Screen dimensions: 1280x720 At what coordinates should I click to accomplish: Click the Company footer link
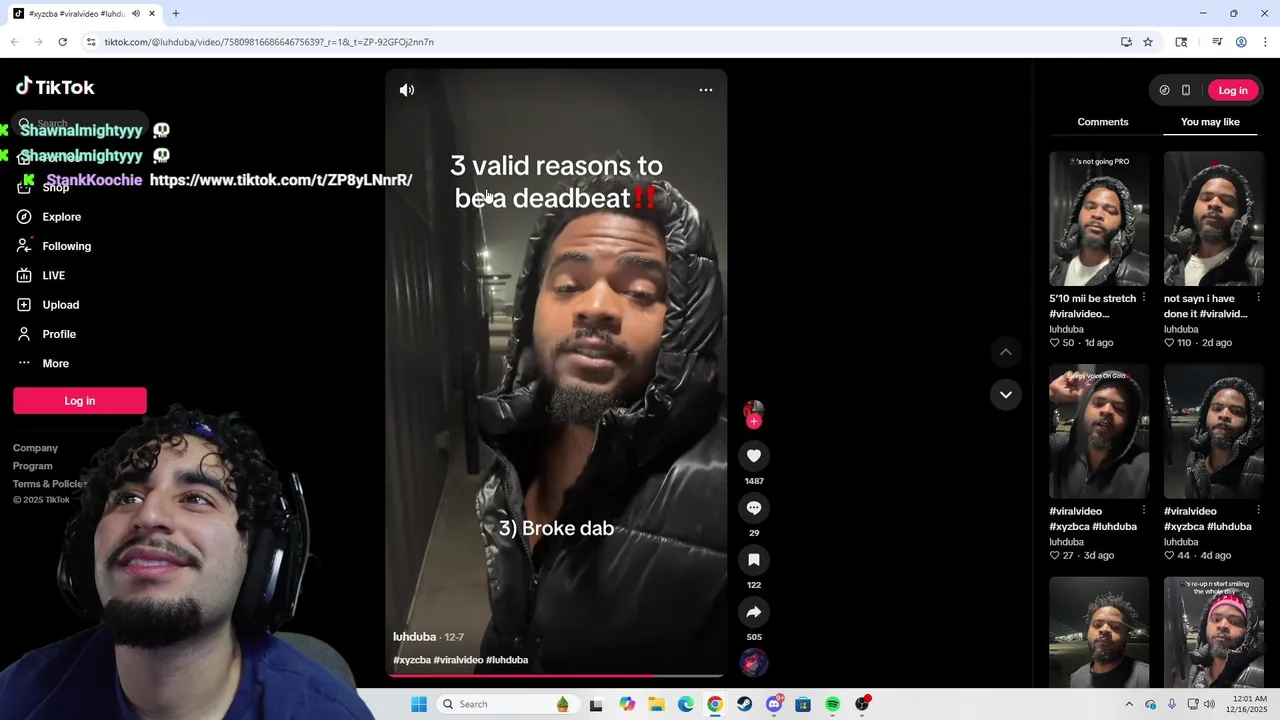[35, 448]
